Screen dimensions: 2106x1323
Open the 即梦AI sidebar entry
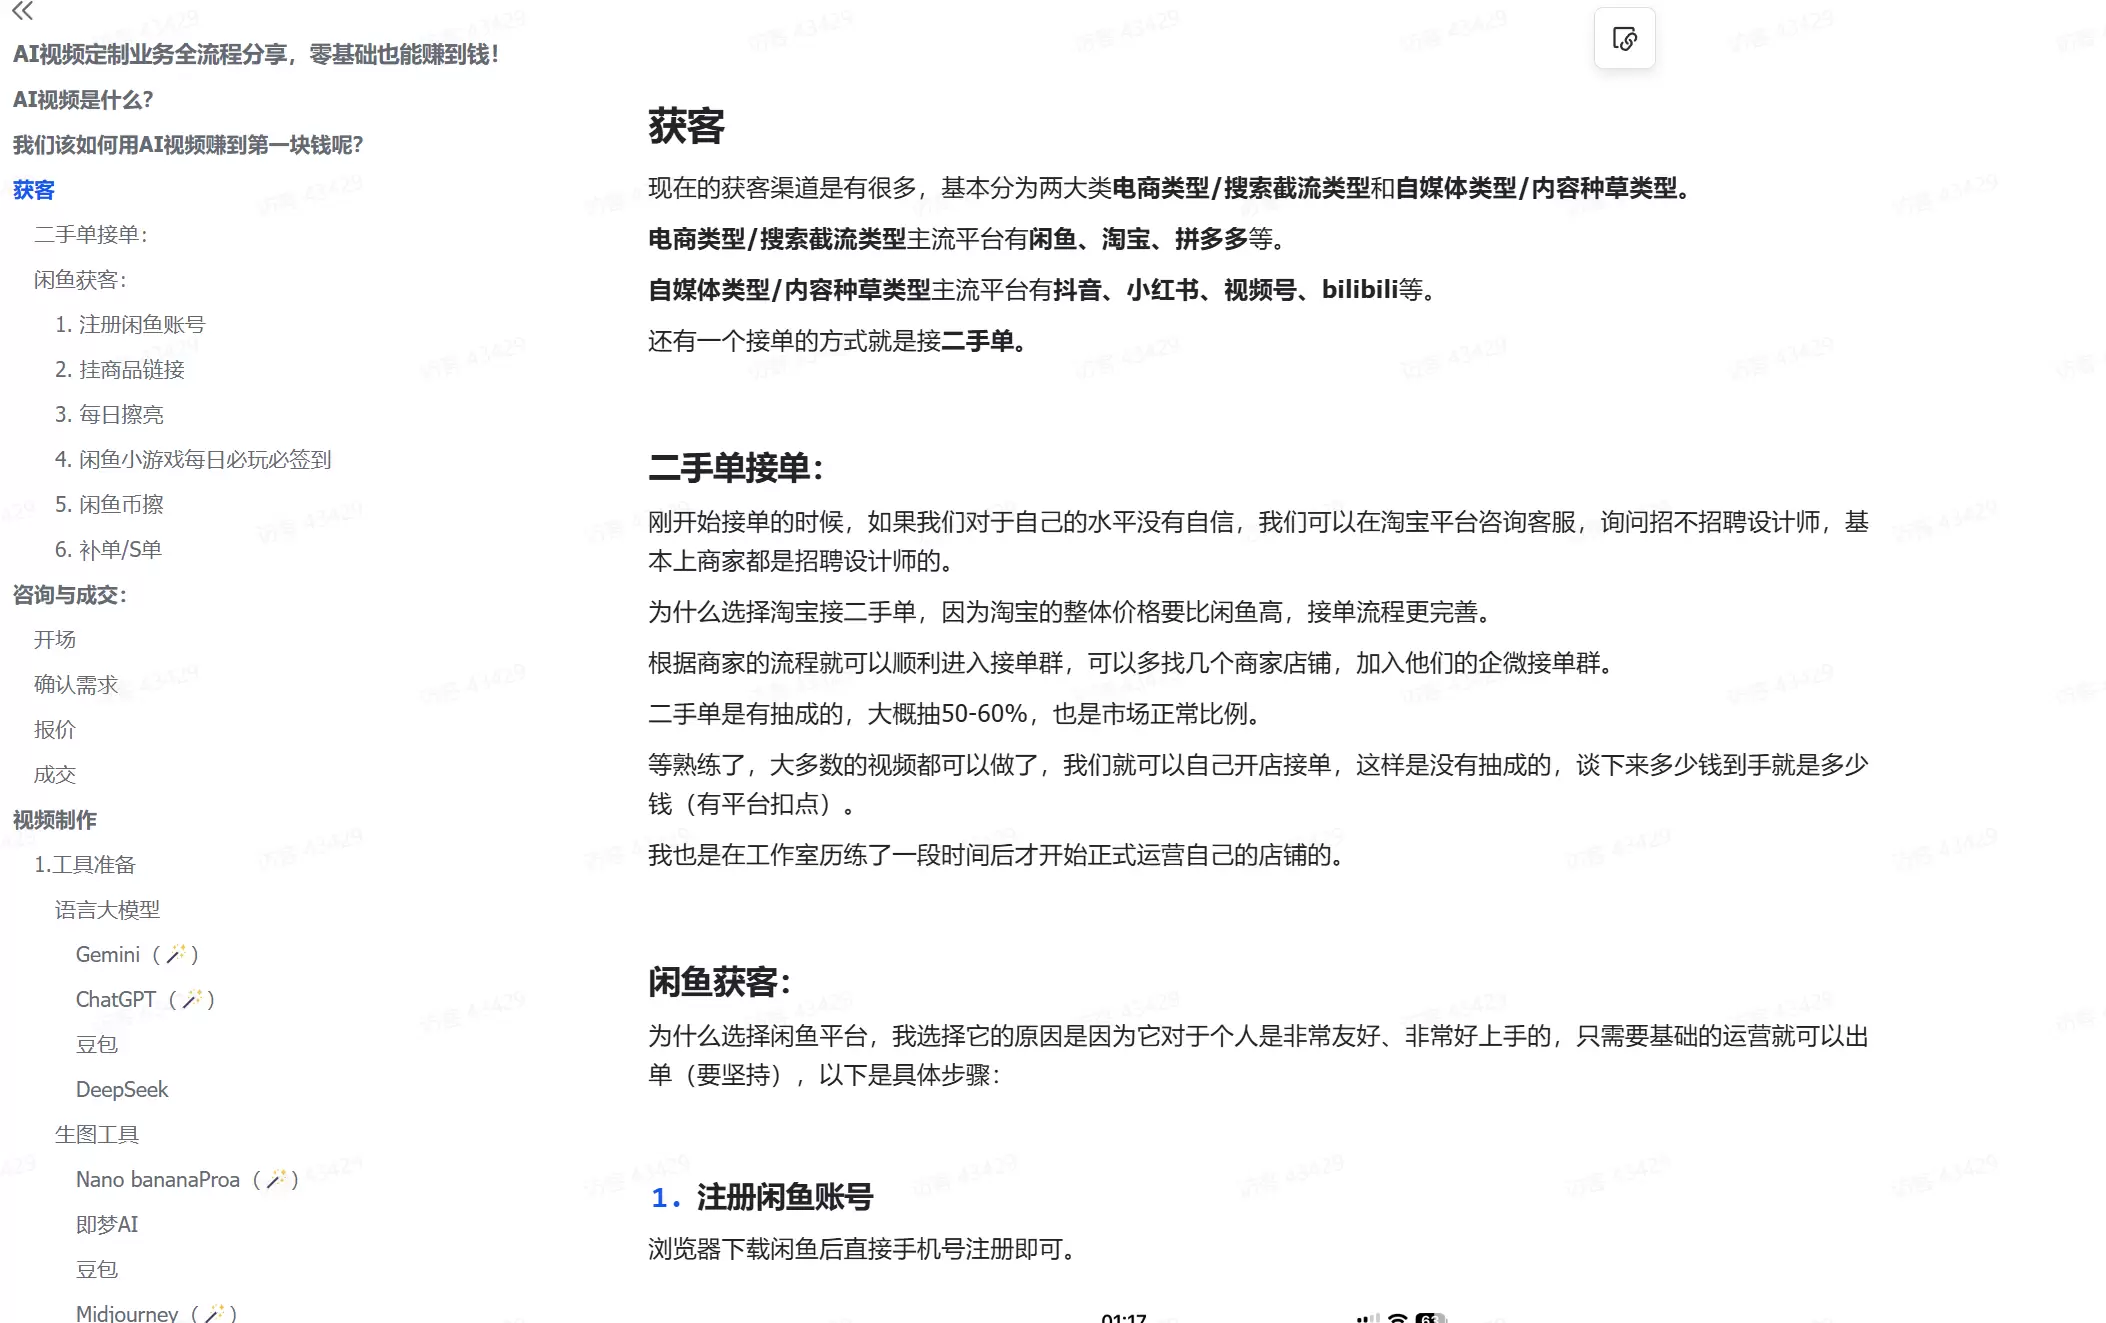107,1223
